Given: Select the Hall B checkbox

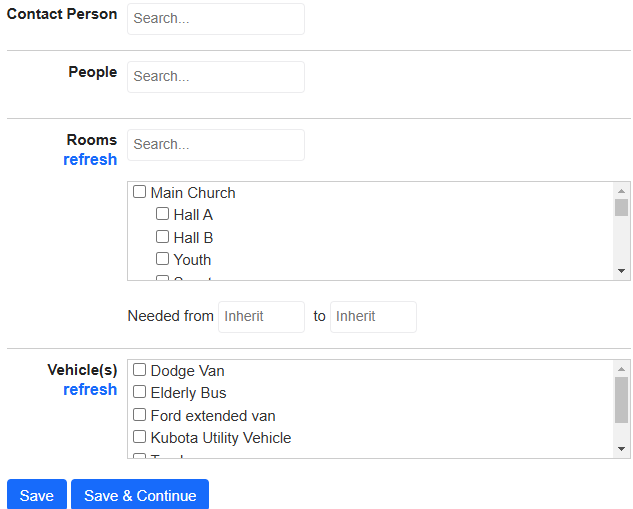Looking at the screenshot, I should click(162, 237).
